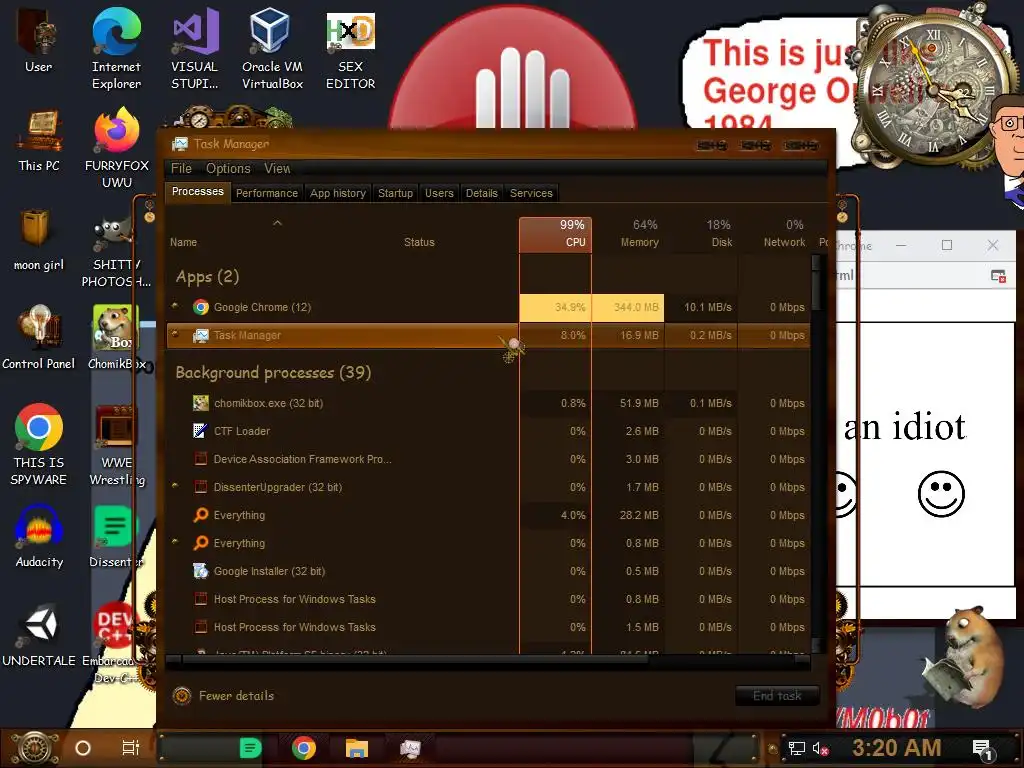Expand DissenterUpgrader (32 bit) row

pos(174,485)
